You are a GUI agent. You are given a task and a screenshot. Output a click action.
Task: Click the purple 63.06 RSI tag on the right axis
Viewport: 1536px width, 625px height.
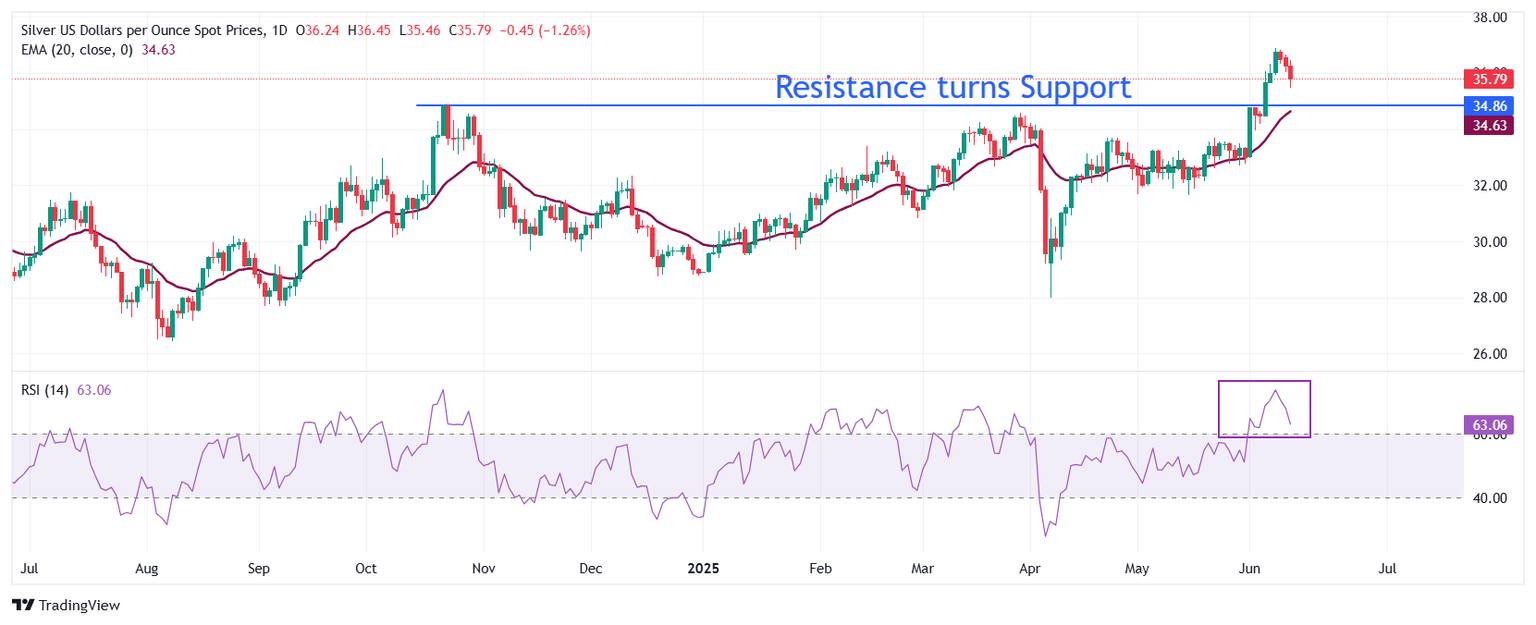1487,425
